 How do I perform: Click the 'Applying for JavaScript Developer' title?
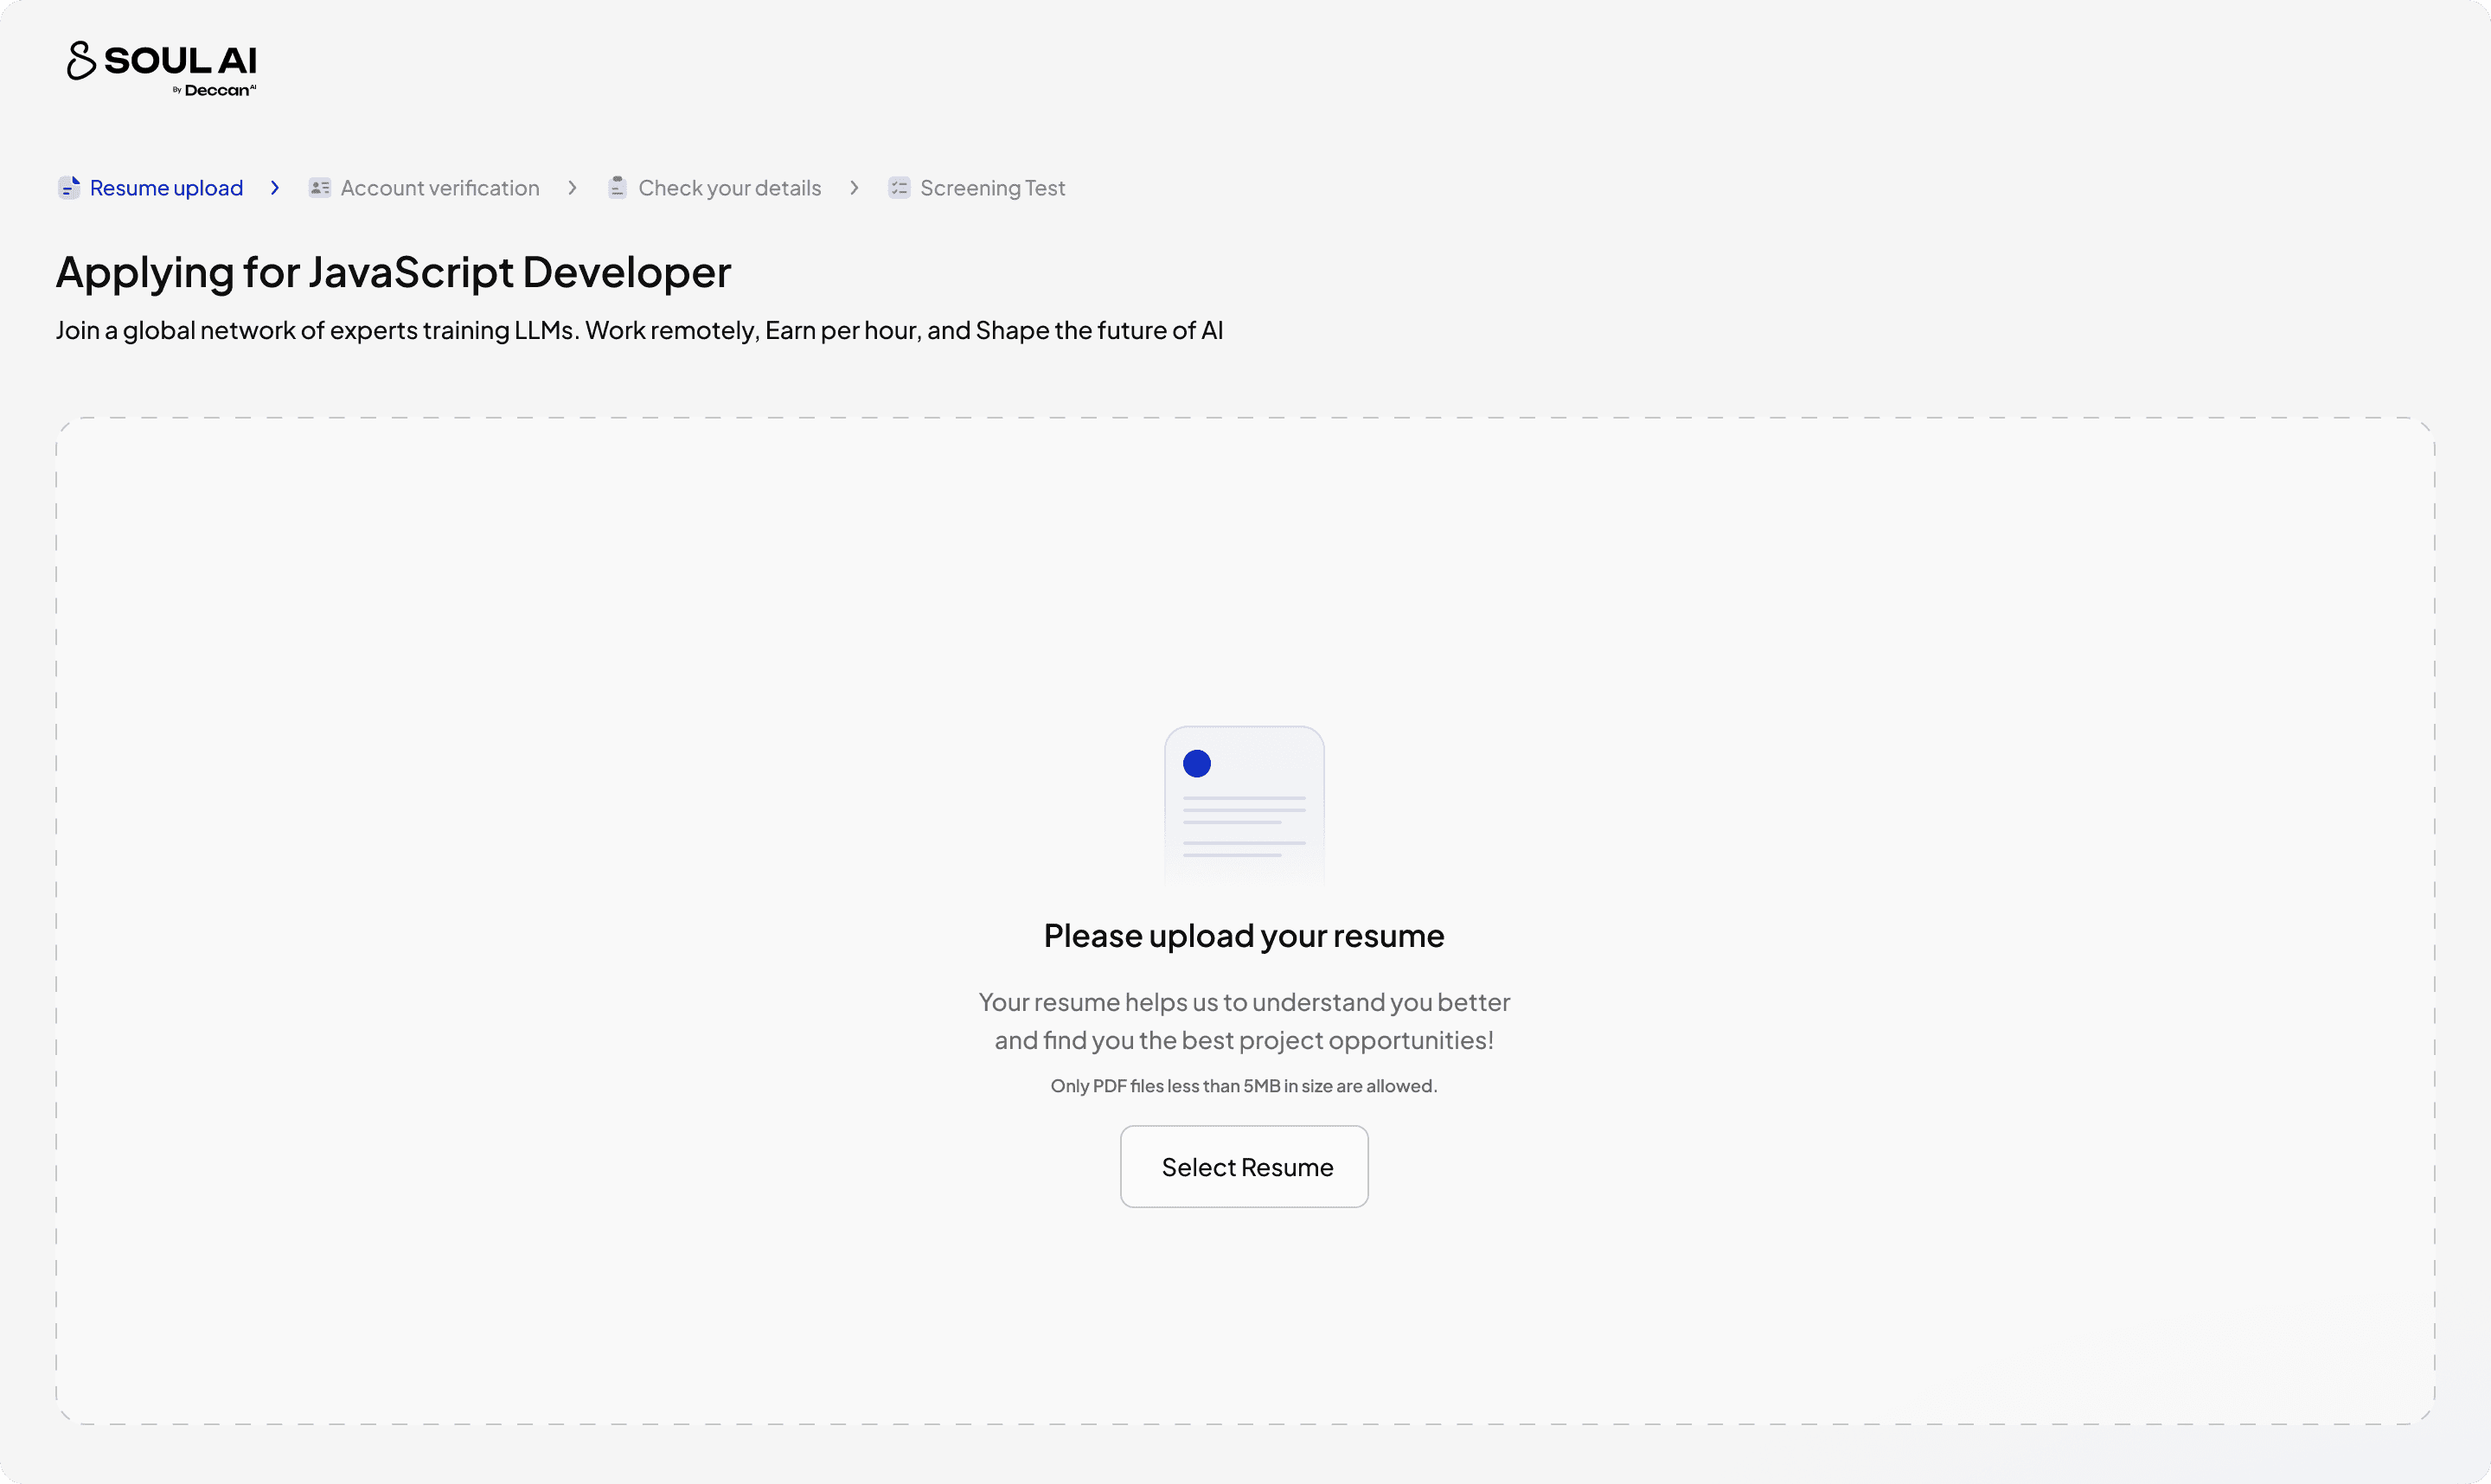coord(393,272)
